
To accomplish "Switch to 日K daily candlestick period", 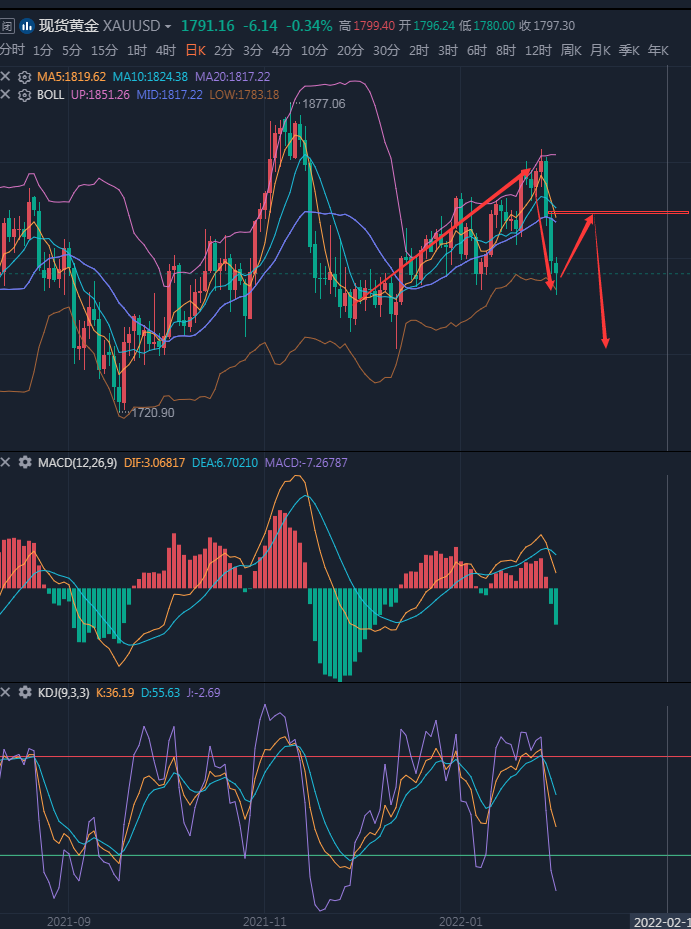I will [x=195, y=50].
